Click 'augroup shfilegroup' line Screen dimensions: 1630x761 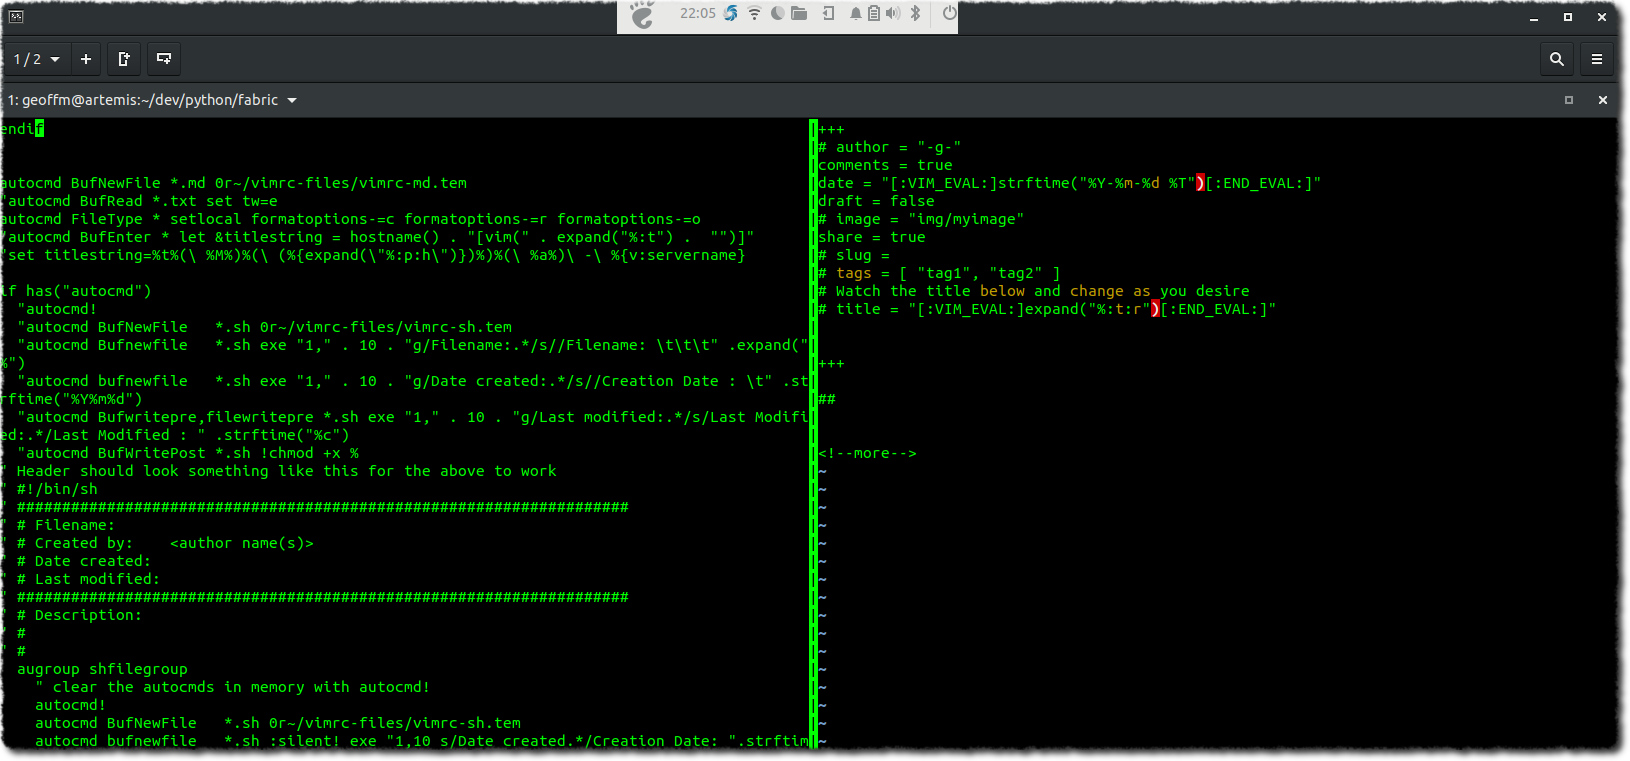click(x=102, y=669)
